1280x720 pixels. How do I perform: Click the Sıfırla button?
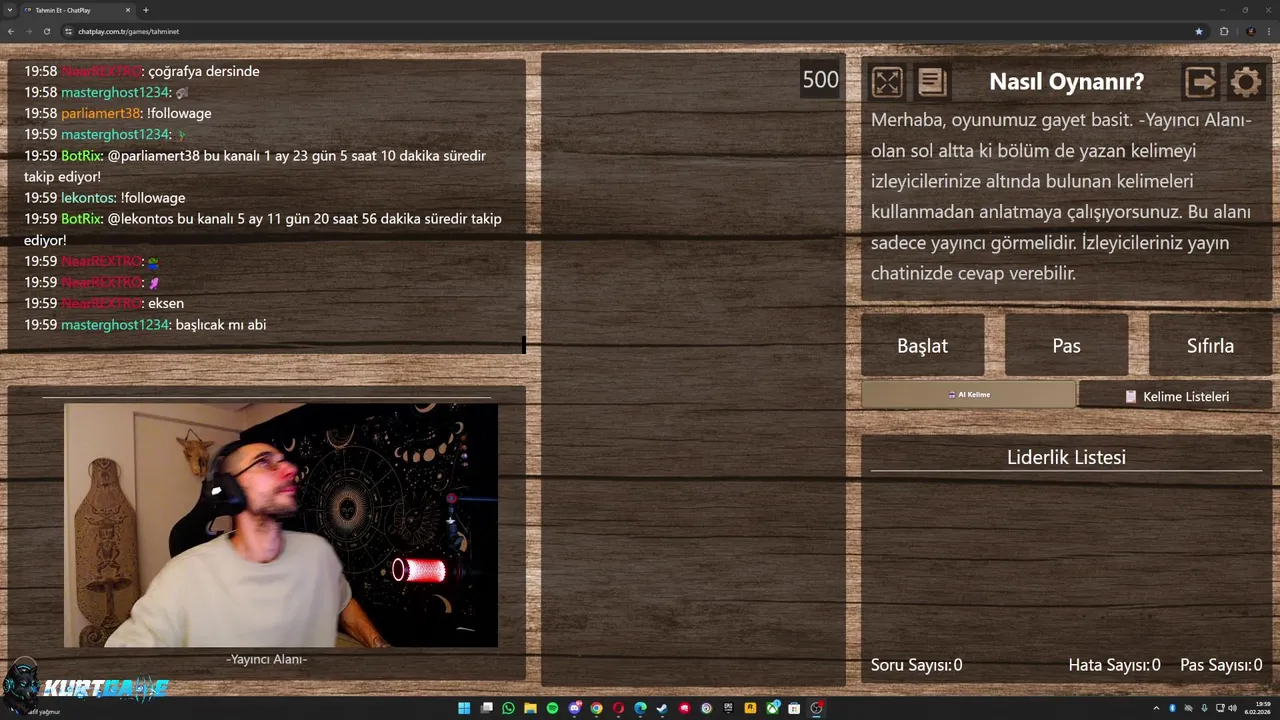point(1210,345)
